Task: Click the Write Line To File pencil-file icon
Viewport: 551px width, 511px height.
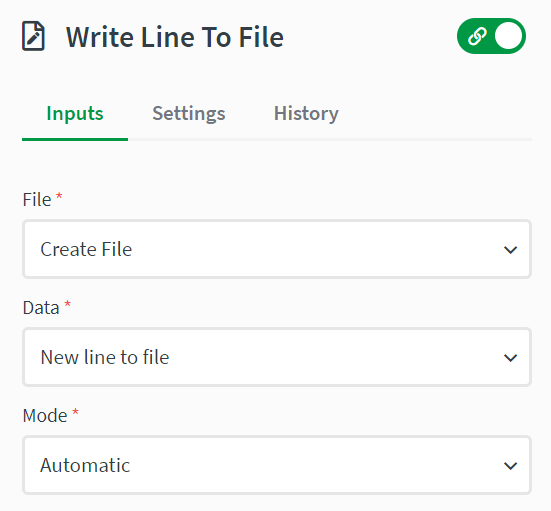Action: (33, 36)
